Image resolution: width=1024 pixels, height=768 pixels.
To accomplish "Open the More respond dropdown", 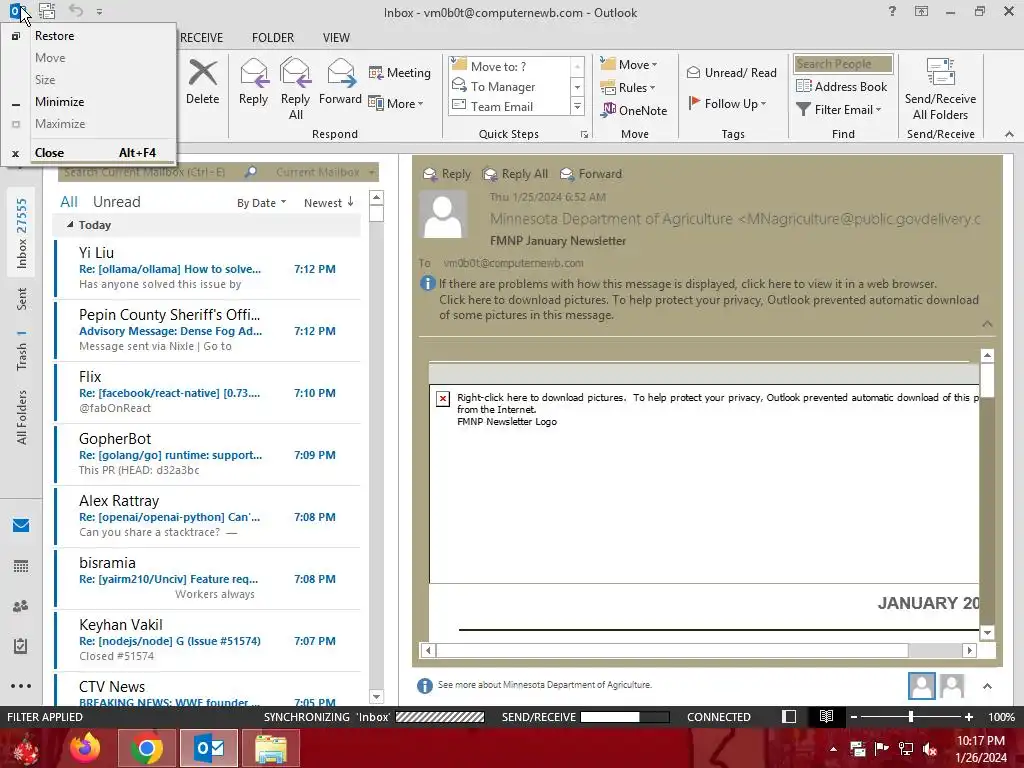I will click(396, 103).
